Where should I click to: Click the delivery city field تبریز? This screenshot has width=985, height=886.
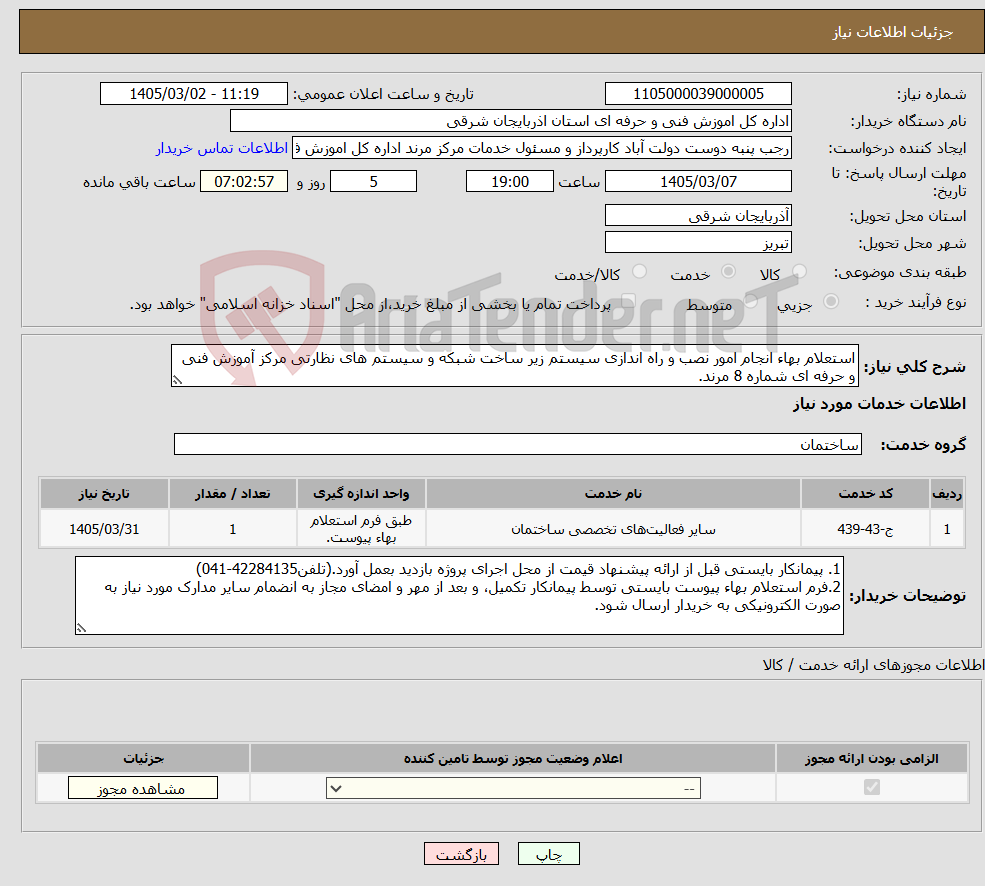point(698,243)
